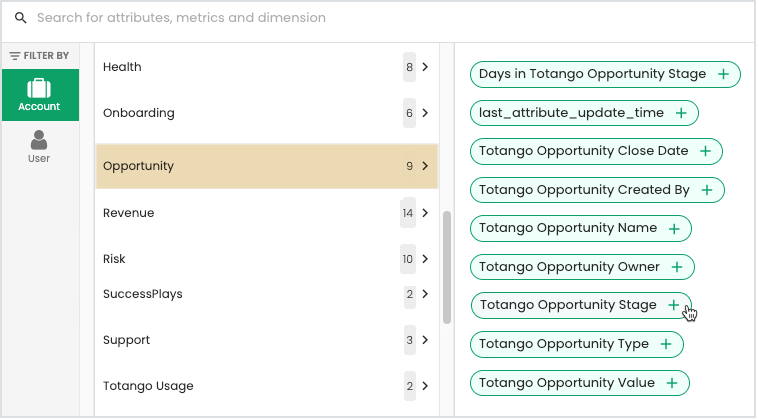Open the Totango Usage category
Viewport: 759px width, 420px height.
pos(267,386)
